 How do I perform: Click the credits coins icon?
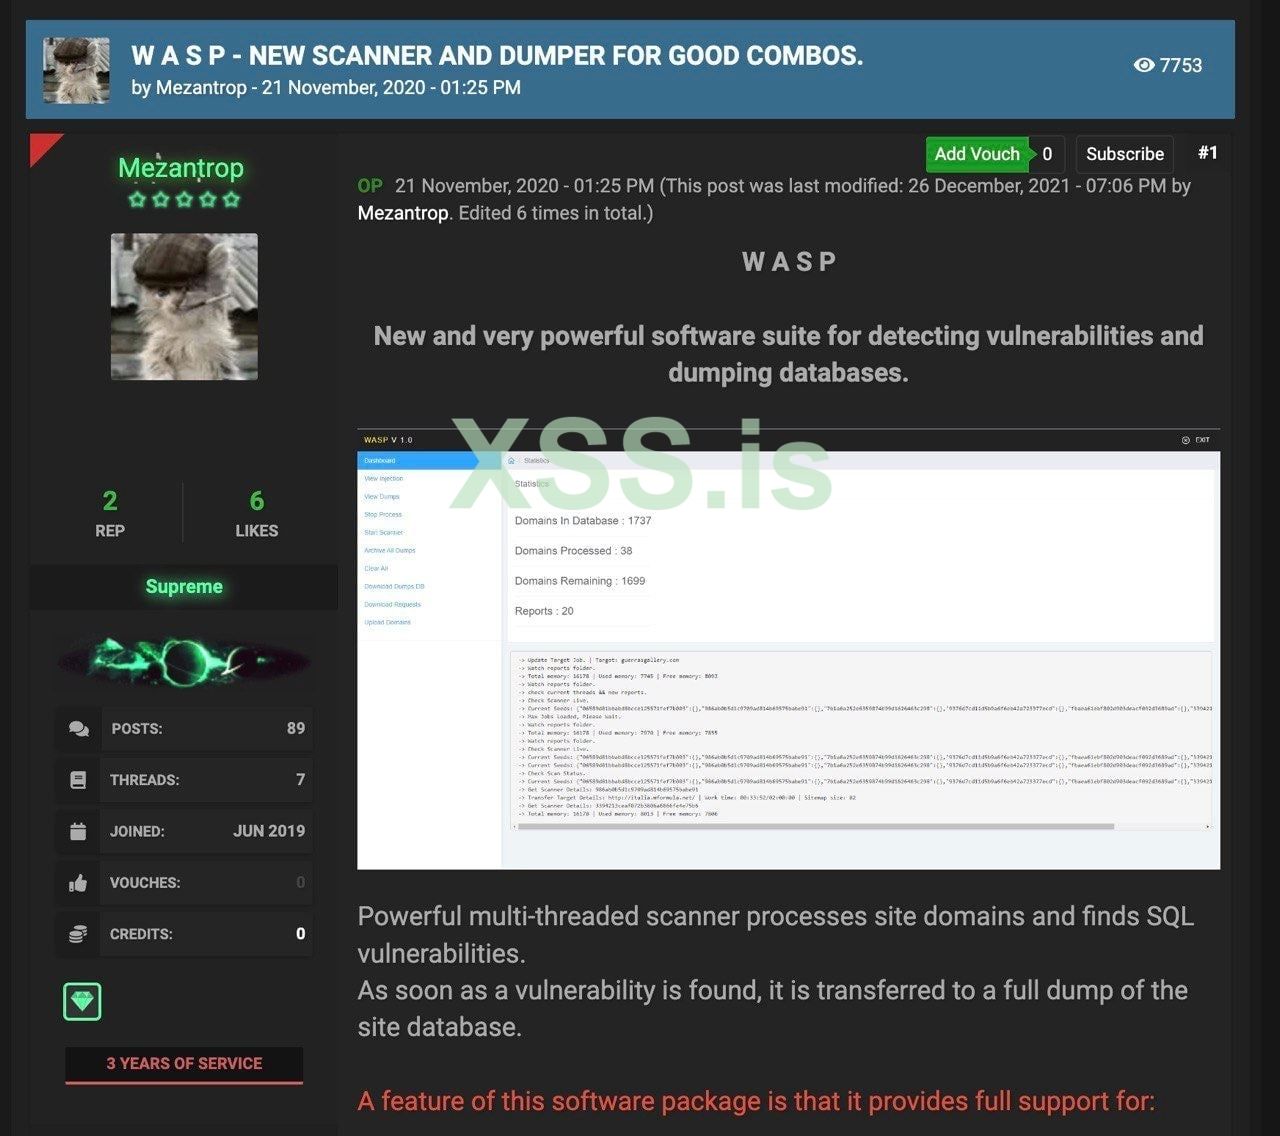pyautogui.click(x=78, y=934)
